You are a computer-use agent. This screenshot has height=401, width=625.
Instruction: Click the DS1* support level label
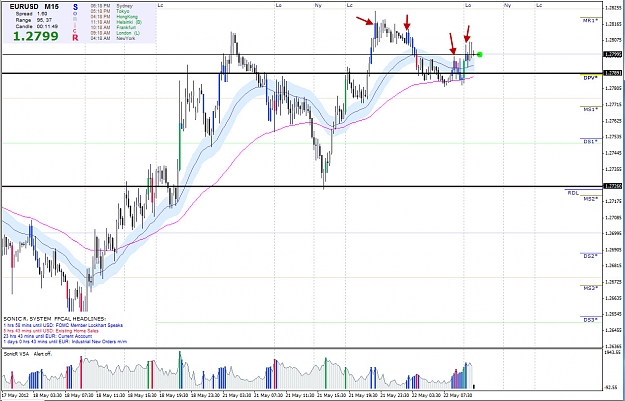(590, 142)
